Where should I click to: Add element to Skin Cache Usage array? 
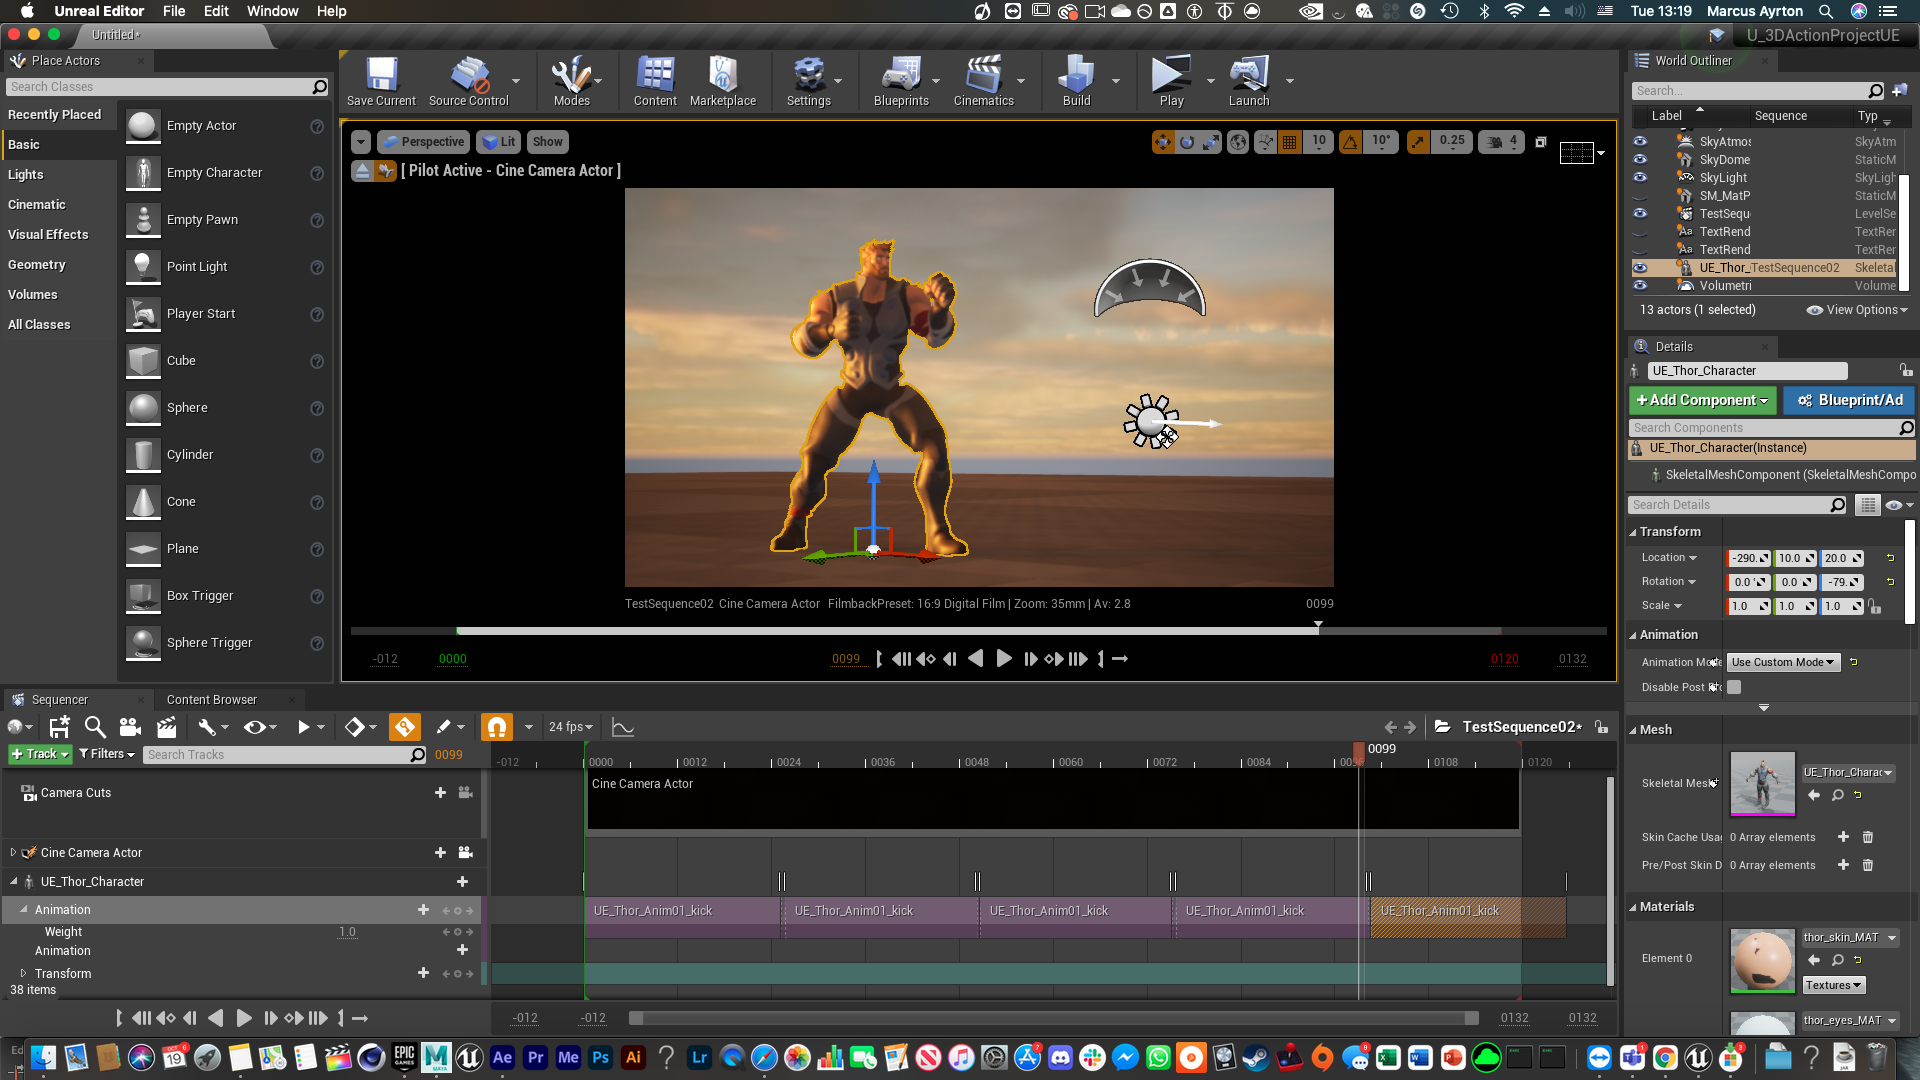(1843, 837)
